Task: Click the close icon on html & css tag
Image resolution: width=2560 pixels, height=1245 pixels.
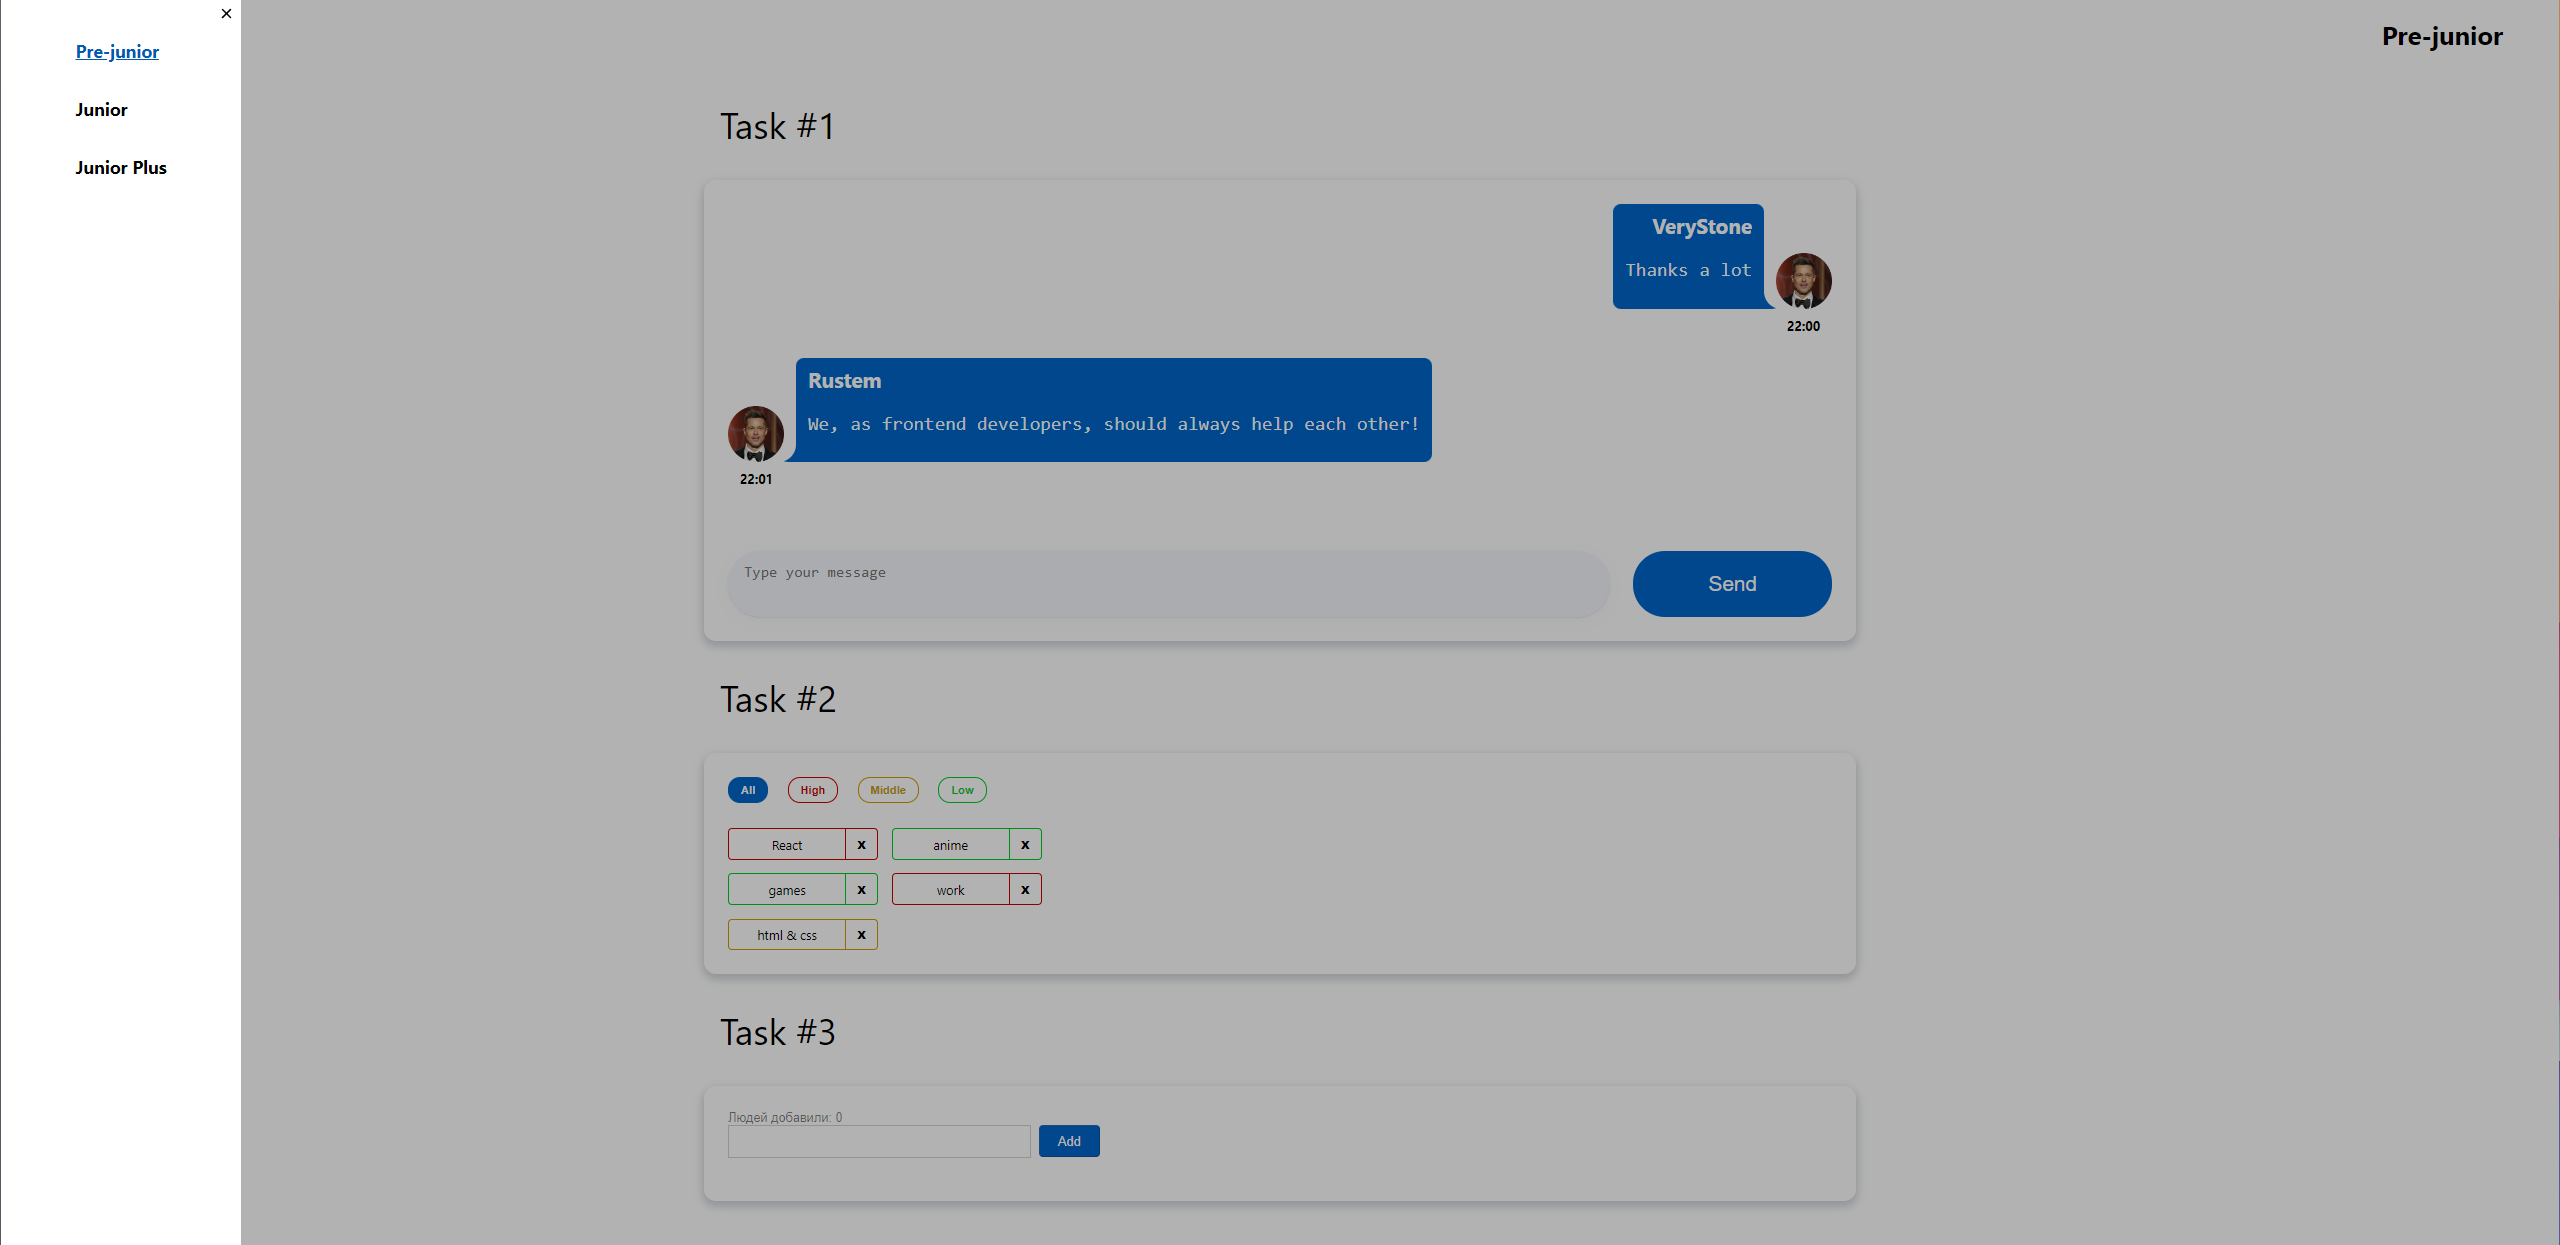Action: pos(862,933)
